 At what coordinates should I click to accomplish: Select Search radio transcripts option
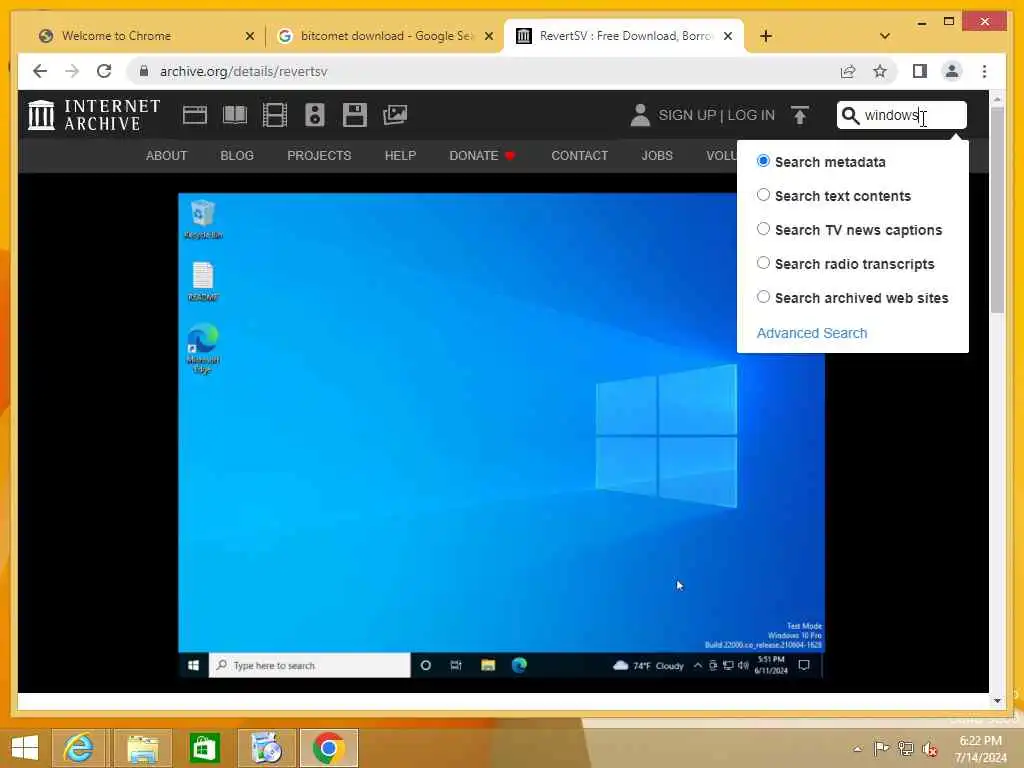coord(763,263)
